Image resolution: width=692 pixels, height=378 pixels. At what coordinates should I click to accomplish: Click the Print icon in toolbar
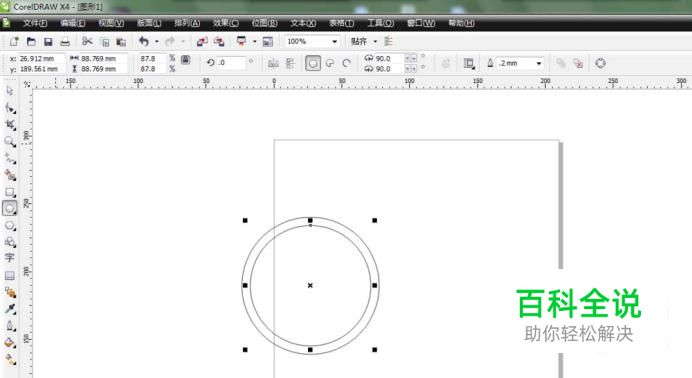(65, 42)
